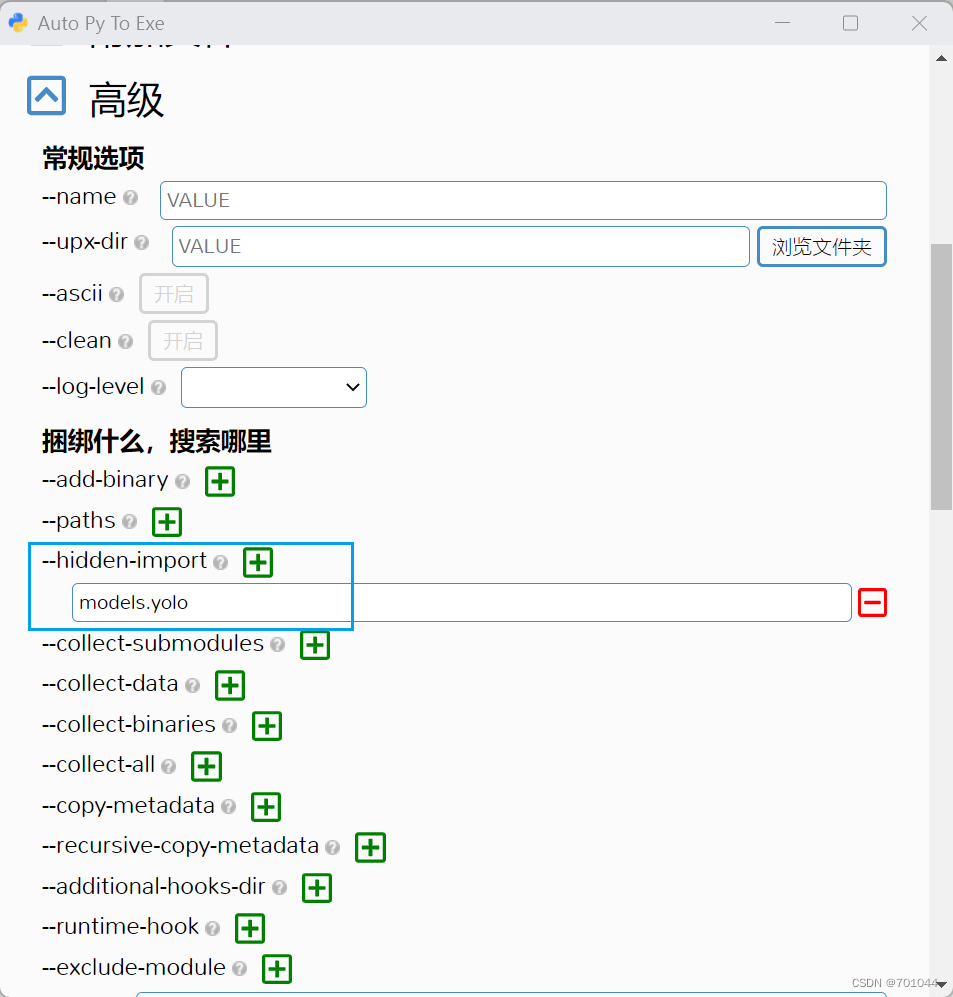Click the 常规选项 heading
The height and width of the screenshot is (997, 953).
coord(93,158)
